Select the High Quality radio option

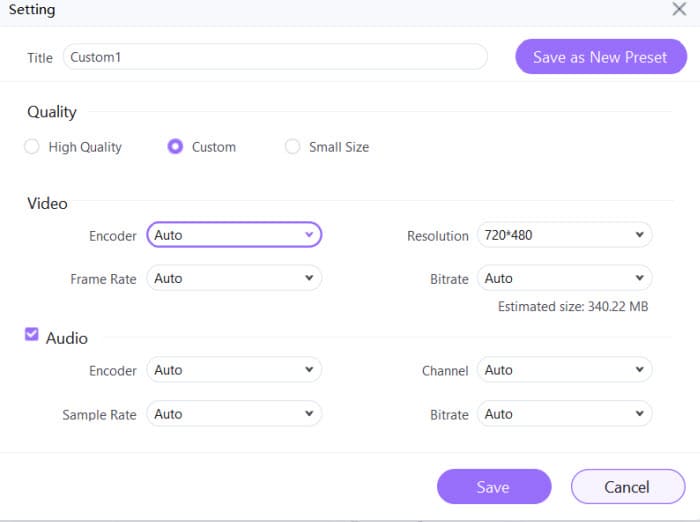click(x=32, y=146)
